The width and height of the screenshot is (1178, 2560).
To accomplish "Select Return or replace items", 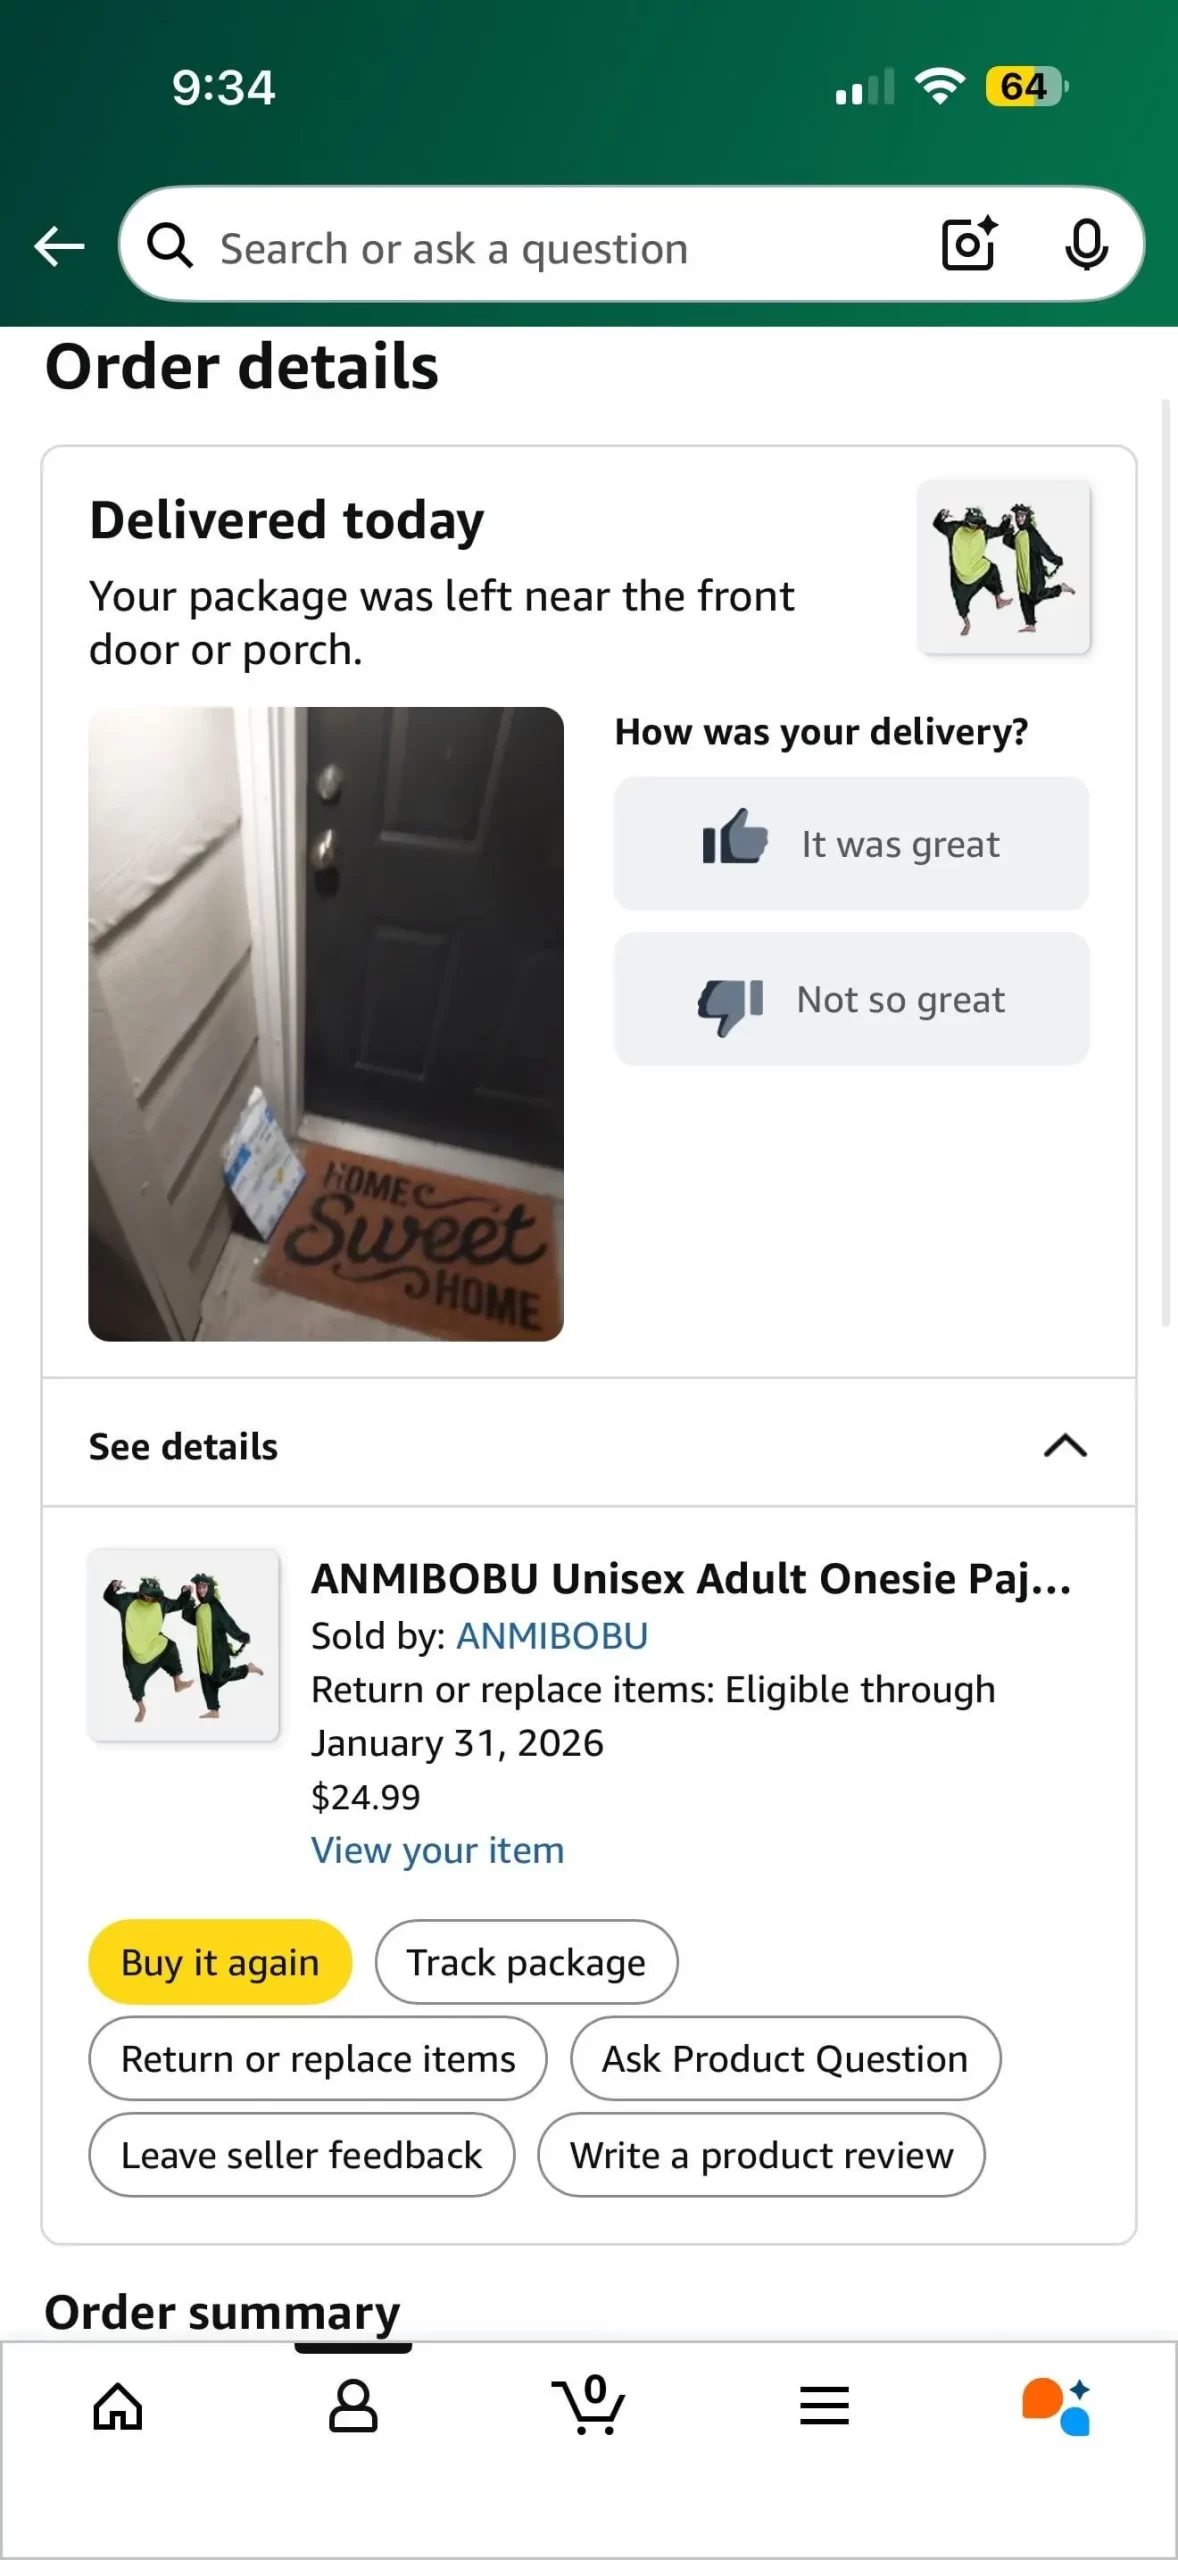I will click(318, 2059).
